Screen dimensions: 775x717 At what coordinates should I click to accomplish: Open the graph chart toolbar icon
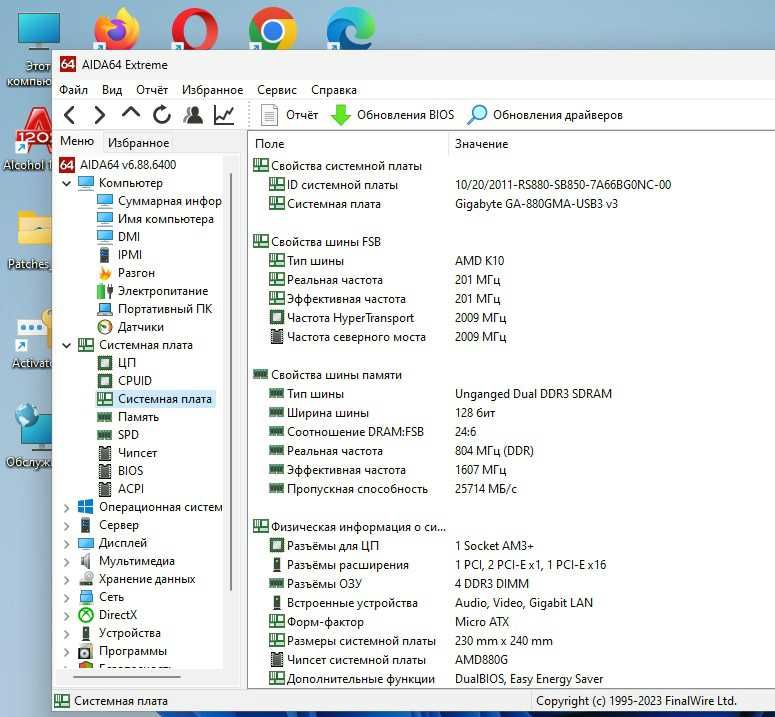click(224, 115)
